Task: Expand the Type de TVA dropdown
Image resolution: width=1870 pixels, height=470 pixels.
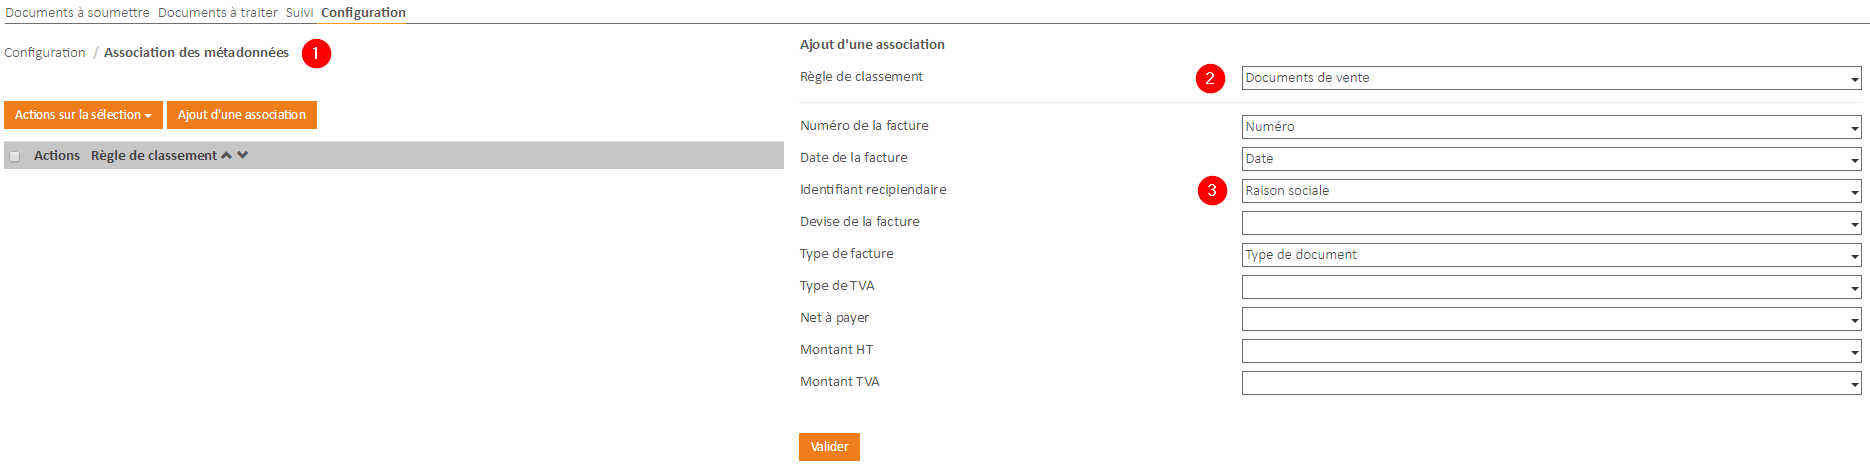Action: 1551,287
